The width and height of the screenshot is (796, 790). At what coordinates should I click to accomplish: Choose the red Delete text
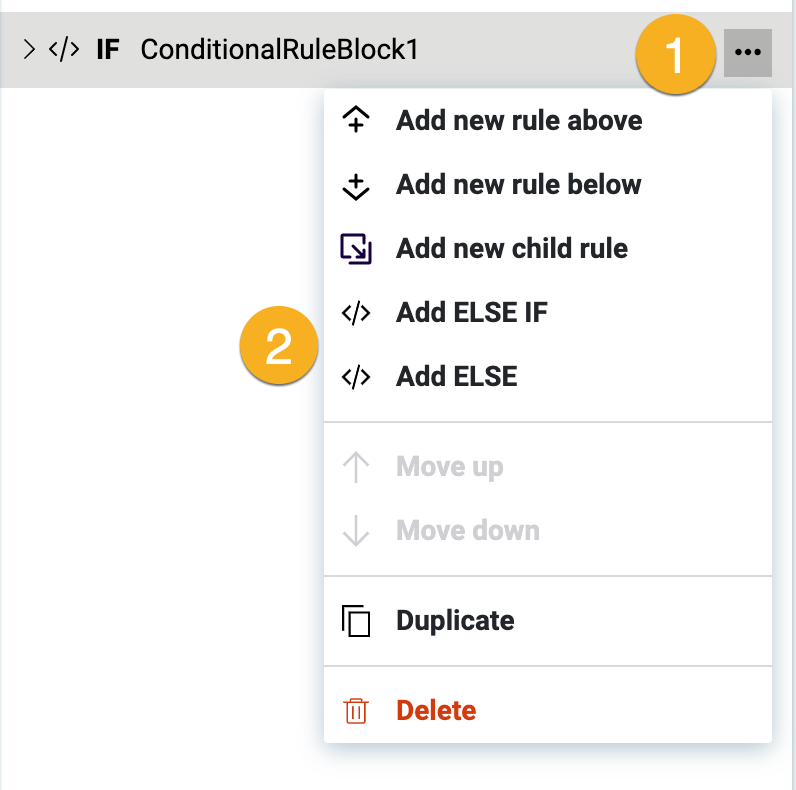tap(436, 711)
